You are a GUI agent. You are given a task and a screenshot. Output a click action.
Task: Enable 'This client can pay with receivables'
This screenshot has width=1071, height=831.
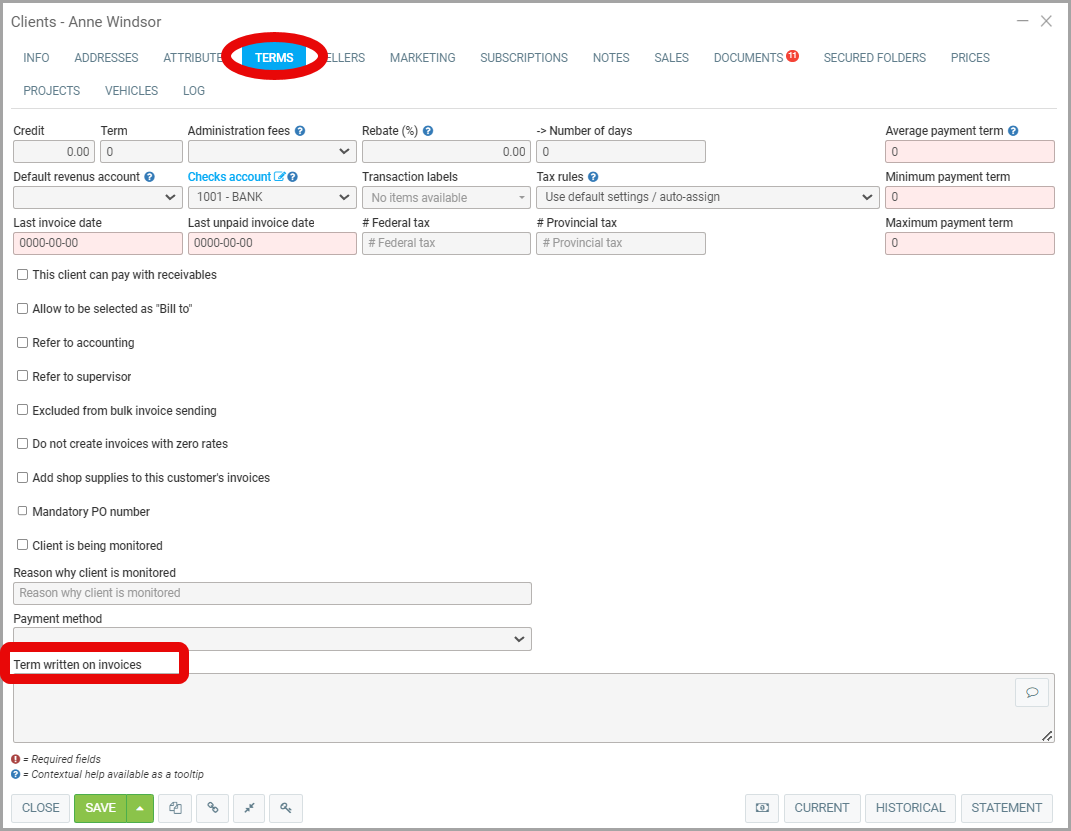(x=23, y=275)
